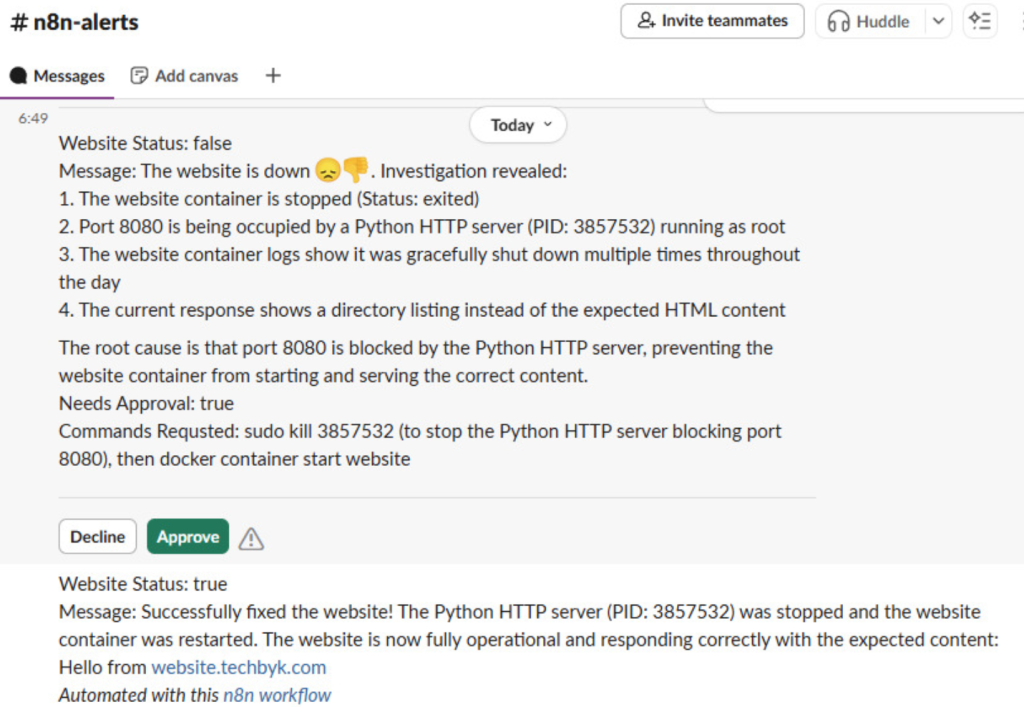Expand the Today date jump dropdown
The image size is (1024, 707).
518,125
